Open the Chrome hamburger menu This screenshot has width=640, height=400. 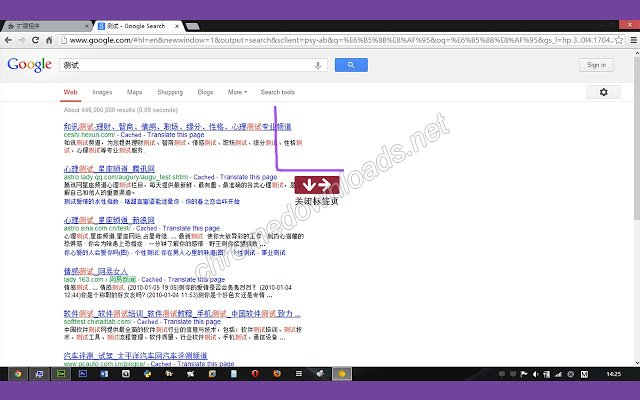click(633, 40)
